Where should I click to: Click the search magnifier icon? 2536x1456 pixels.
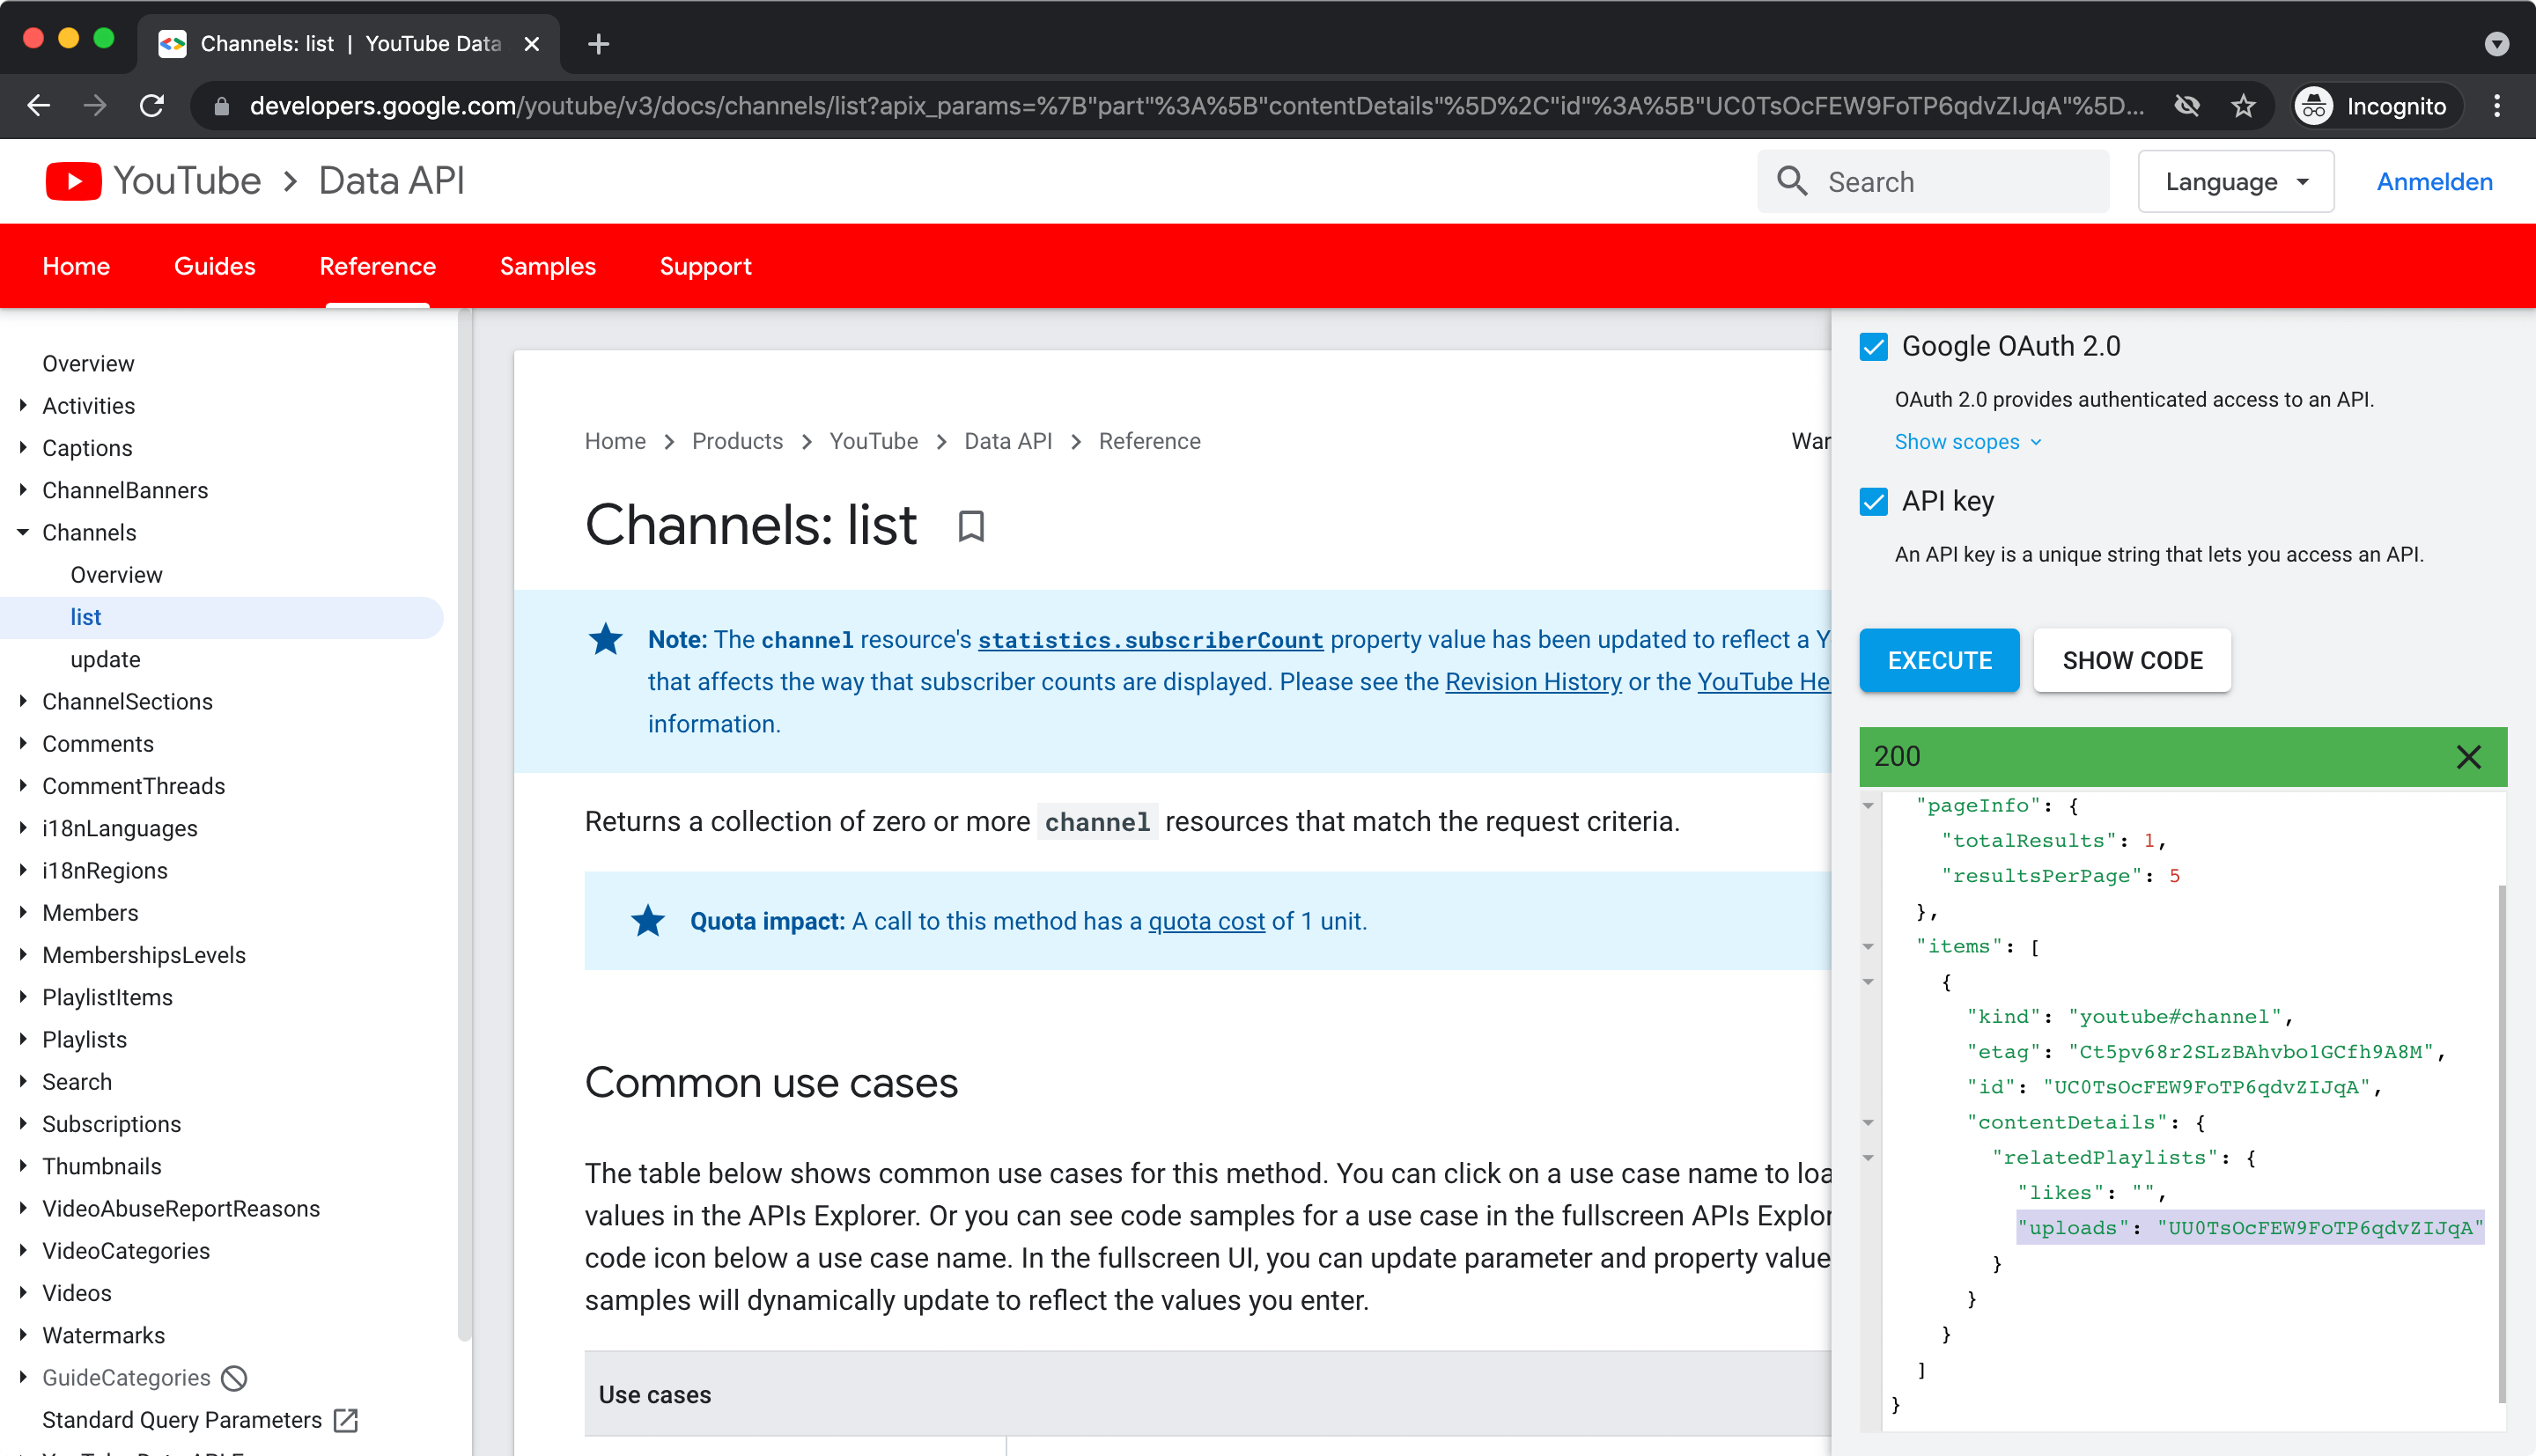point(1791,181)
